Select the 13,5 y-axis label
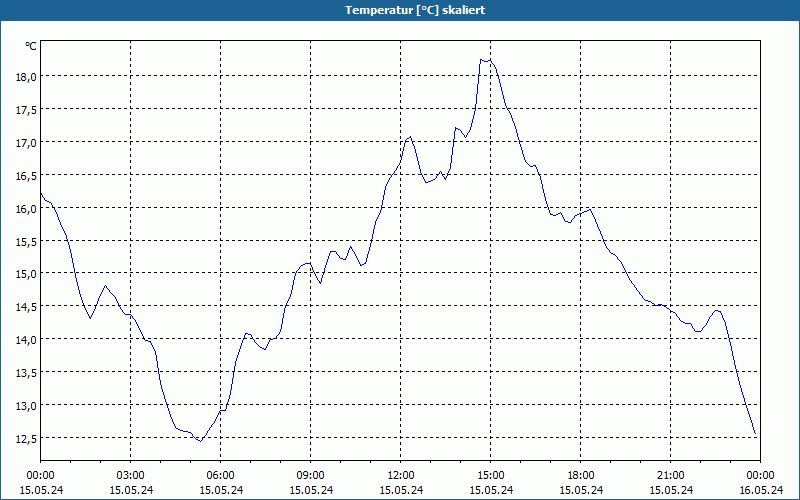800x500 pixels. (x=27, y=372)
